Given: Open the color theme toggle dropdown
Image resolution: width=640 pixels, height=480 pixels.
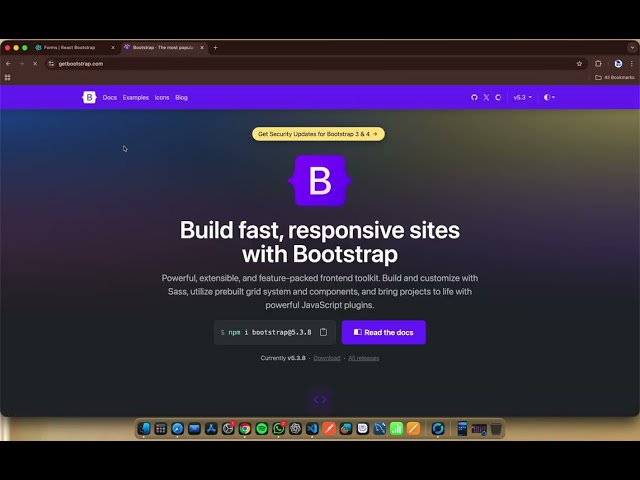Looking at the screenshot, I should point(549,97).
